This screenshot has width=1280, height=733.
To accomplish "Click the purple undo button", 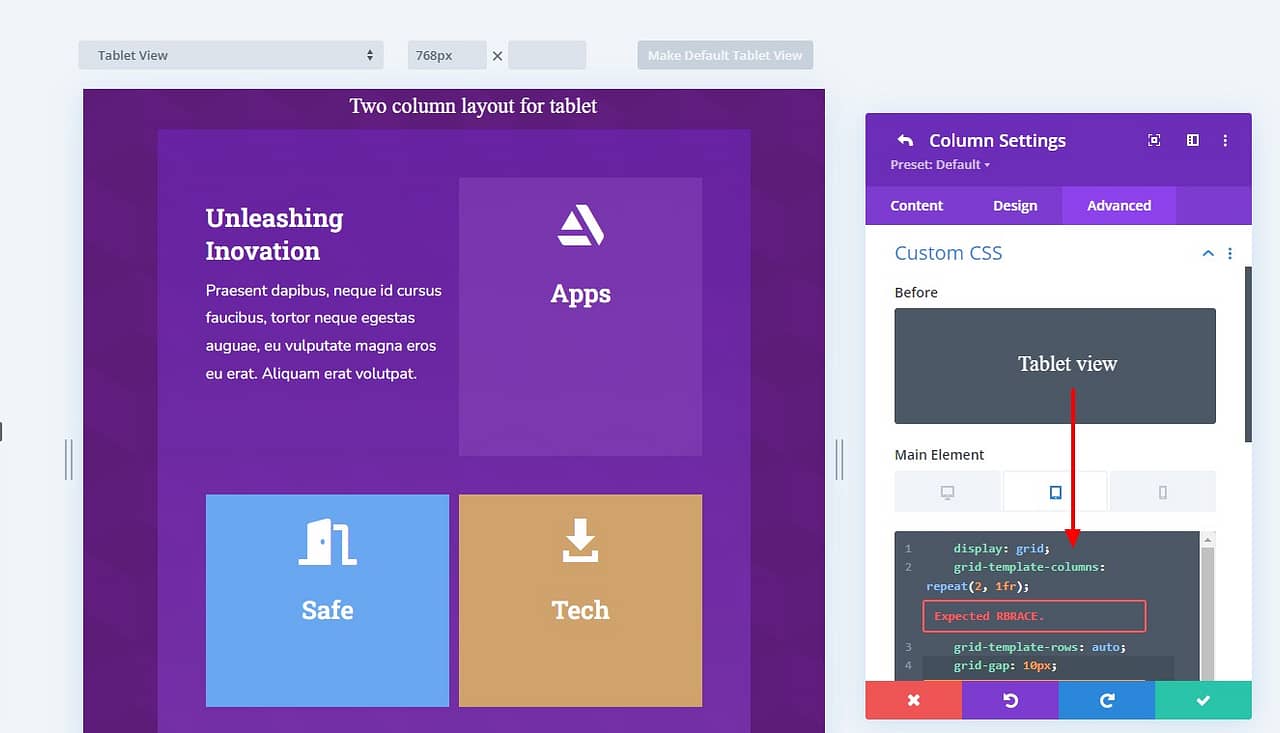I will [x=1010, y=700].
